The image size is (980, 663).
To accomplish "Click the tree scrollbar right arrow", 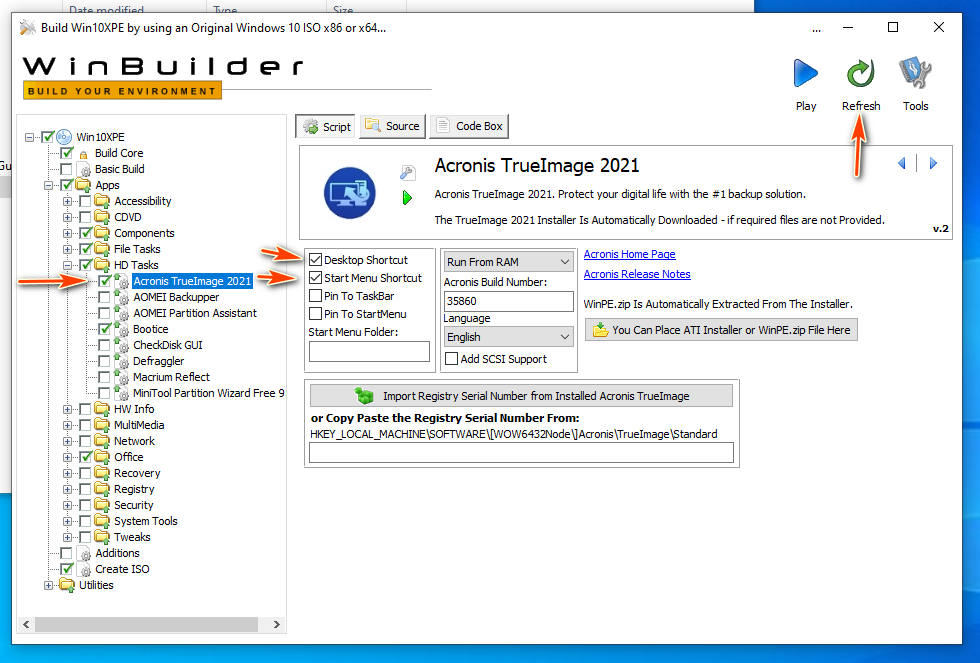I will pos(276,624).
